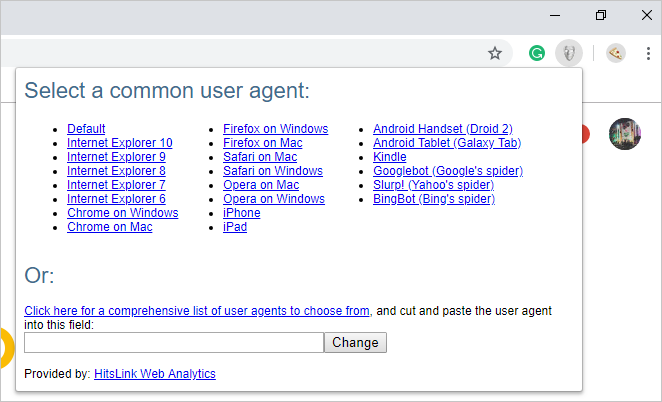Image resolution: width=662 pixels, height=402 pixels.
Task: Click the custom user agent text field
Action: tap(173, 343)
